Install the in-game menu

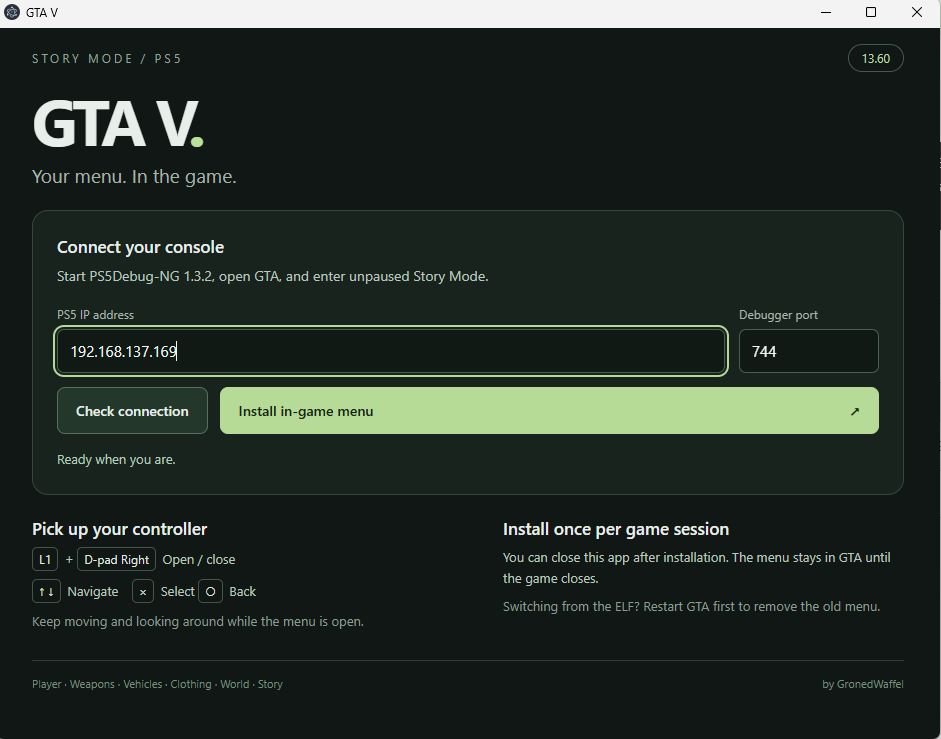point(549,411)
